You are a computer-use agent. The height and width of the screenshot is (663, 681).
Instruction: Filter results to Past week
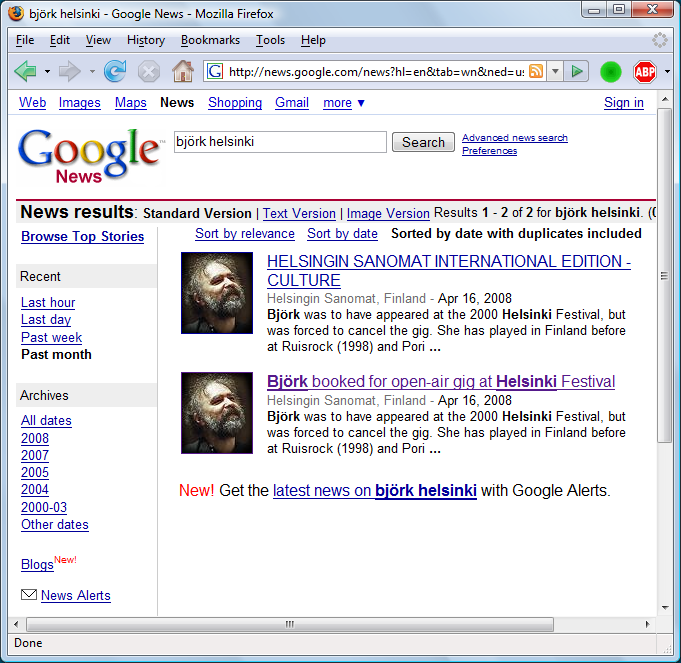(51, 337)
